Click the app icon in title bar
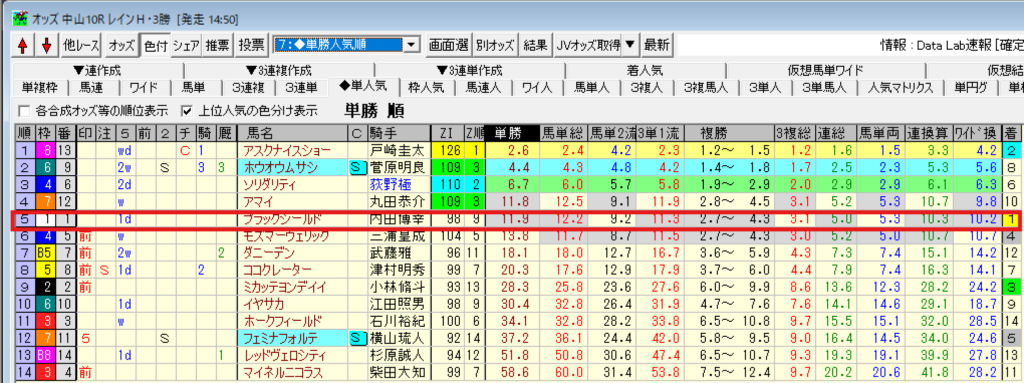Image resolution: width=1024 pixels, height=383 pixels. point(20,18)
